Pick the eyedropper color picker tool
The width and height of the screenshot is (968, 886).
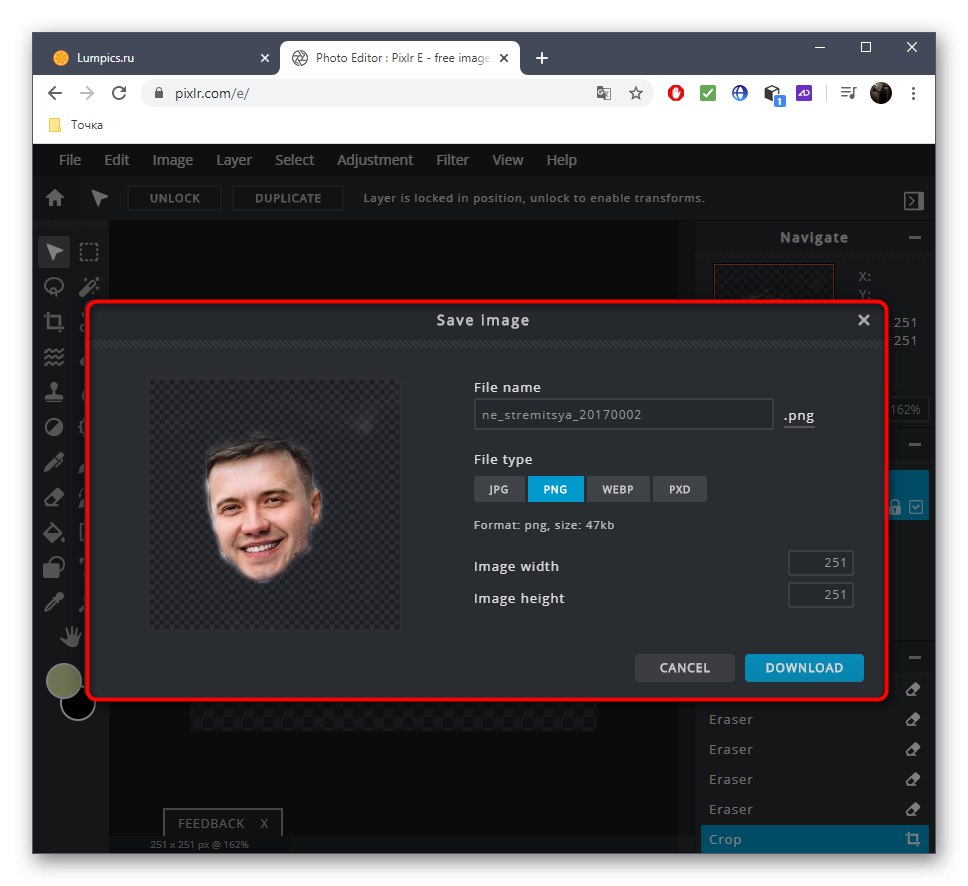54,602
